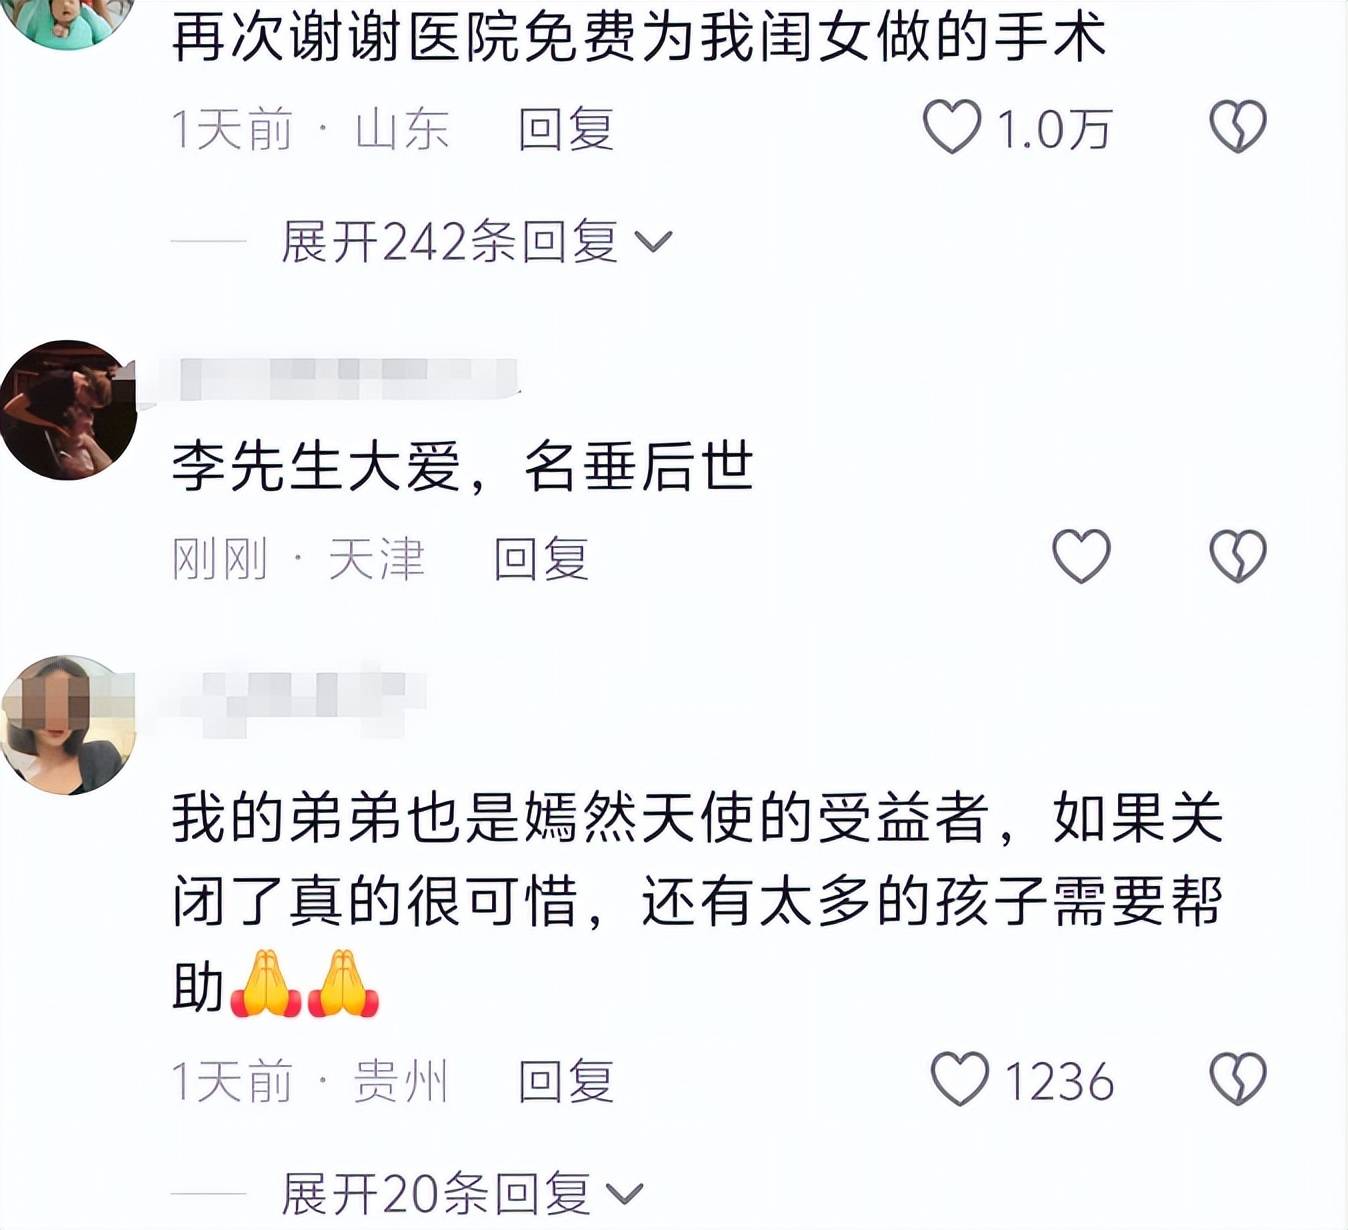Like the 贵州 comment showing 1236 likes

click(960, 1079)
